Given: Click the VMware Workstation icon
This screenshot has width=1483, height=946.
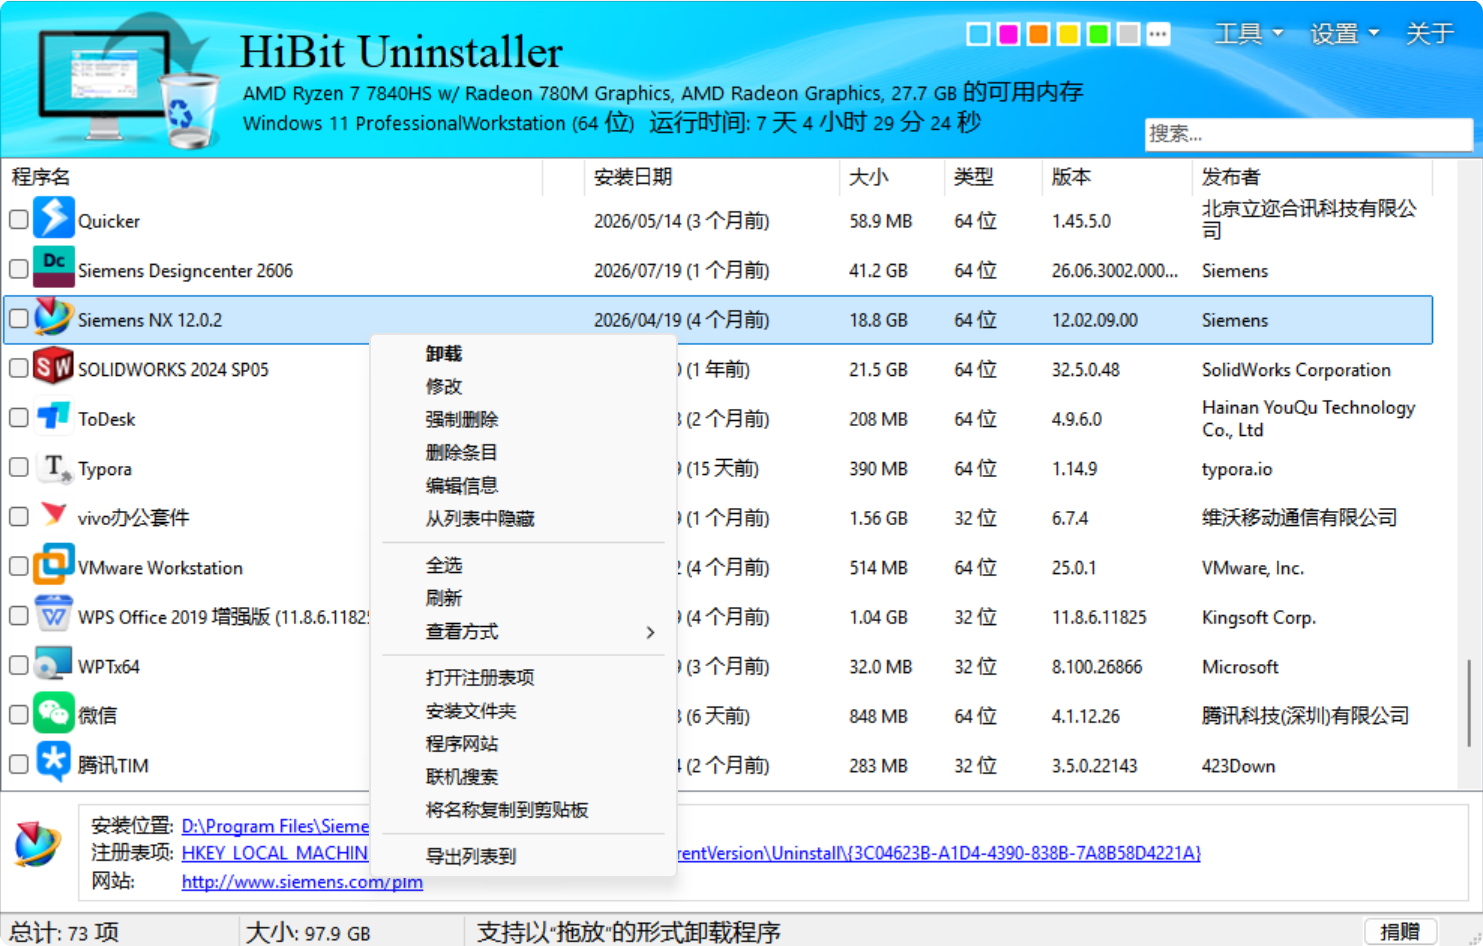Looking at the screenshot, I should coord(54,564).
